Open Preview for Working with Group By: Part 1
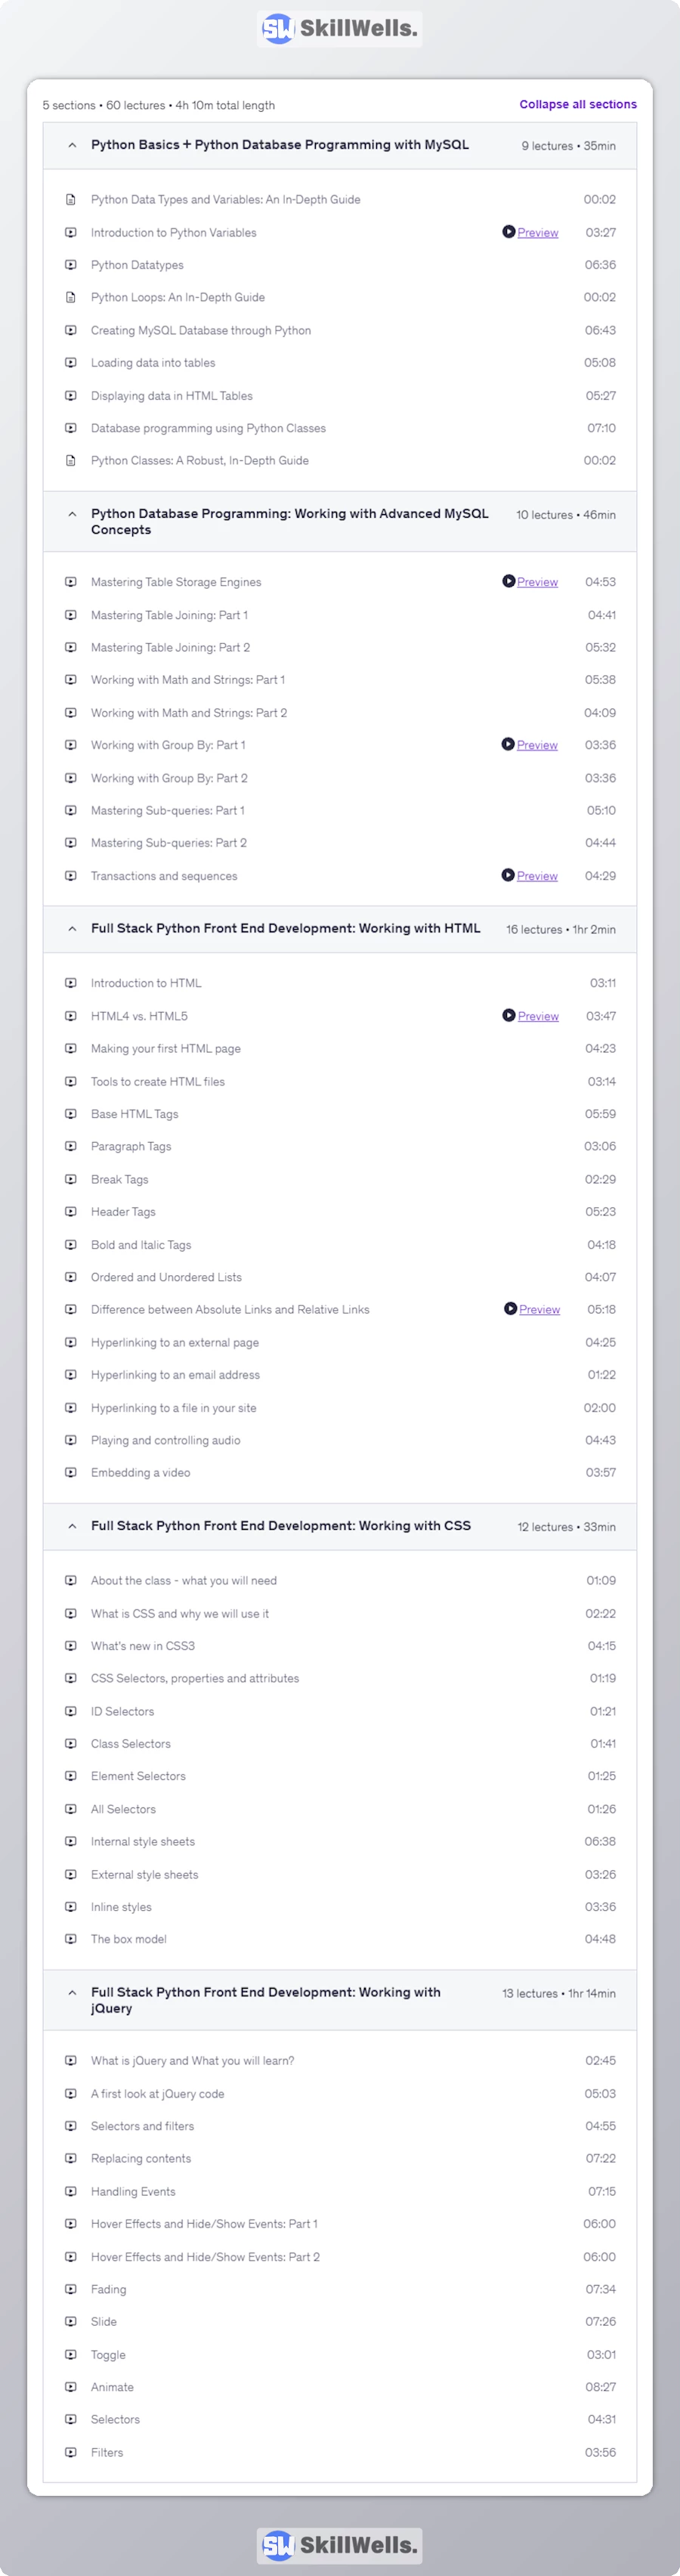Image resolution: width=680 pixels, height=2576 pixels. (537, 745)
